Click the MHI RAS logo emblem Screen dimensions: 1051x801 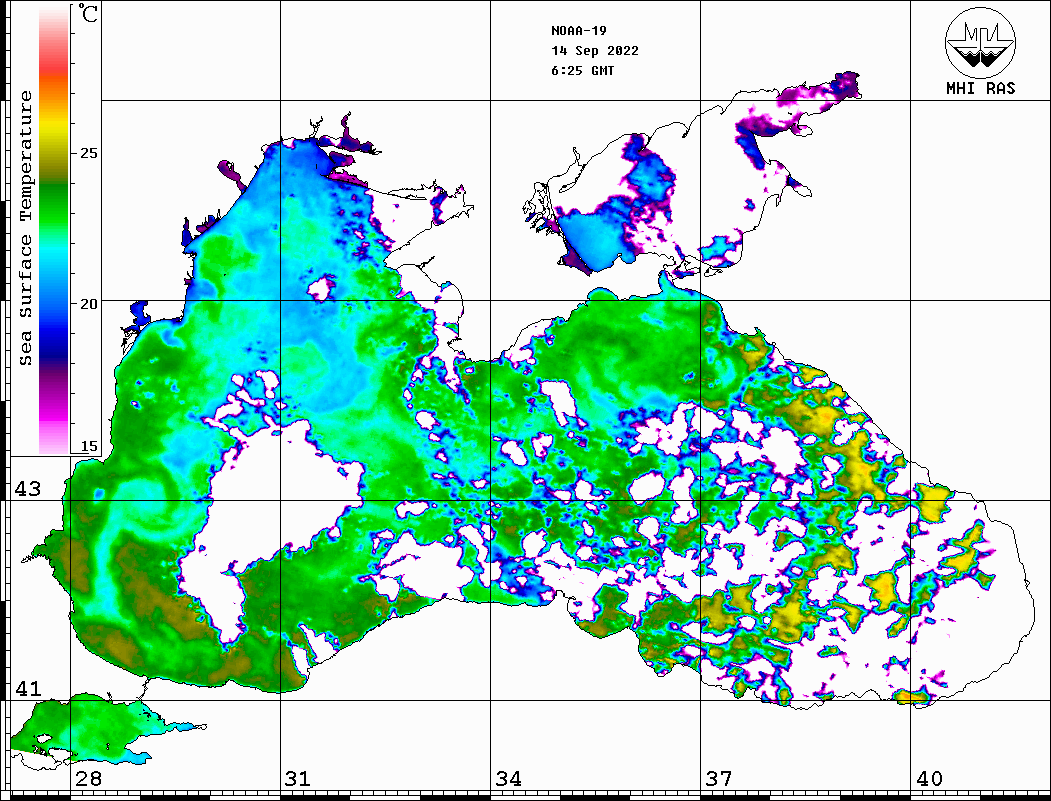pos(980,42)
